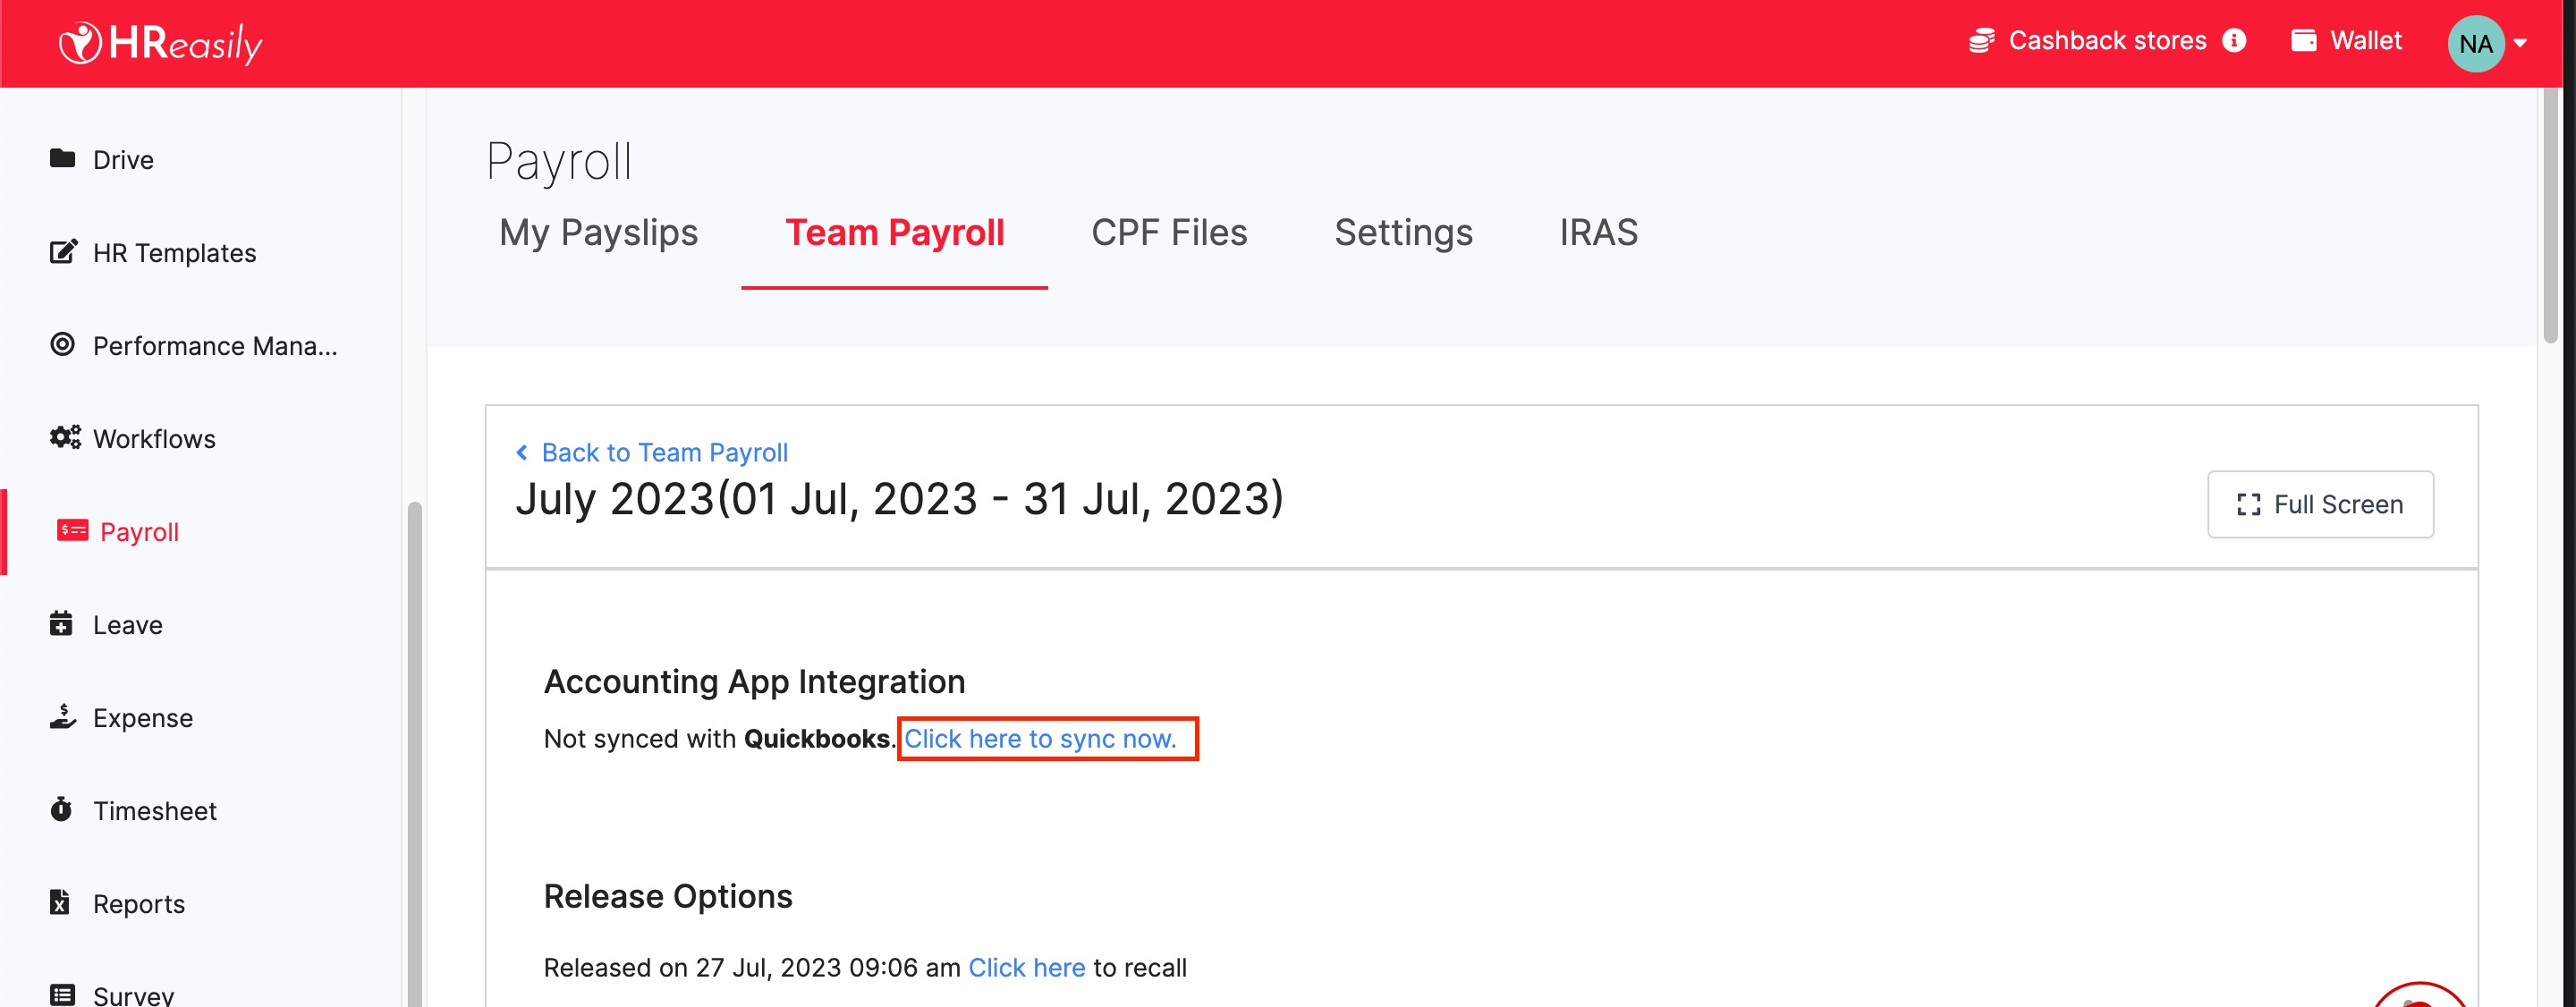Viewport: 2576px width, 1007px height.
Task: Click the Accounting App Integration heading
Action: 754,681
